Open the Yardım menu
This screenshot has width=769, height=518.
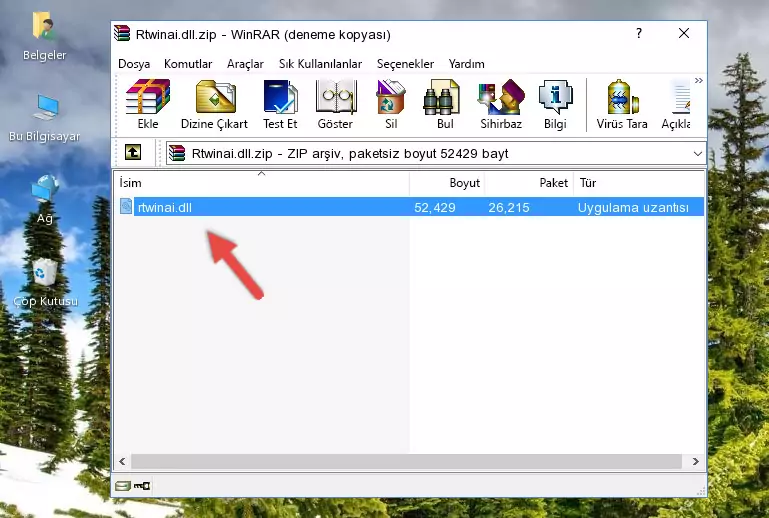click(466, 64)
